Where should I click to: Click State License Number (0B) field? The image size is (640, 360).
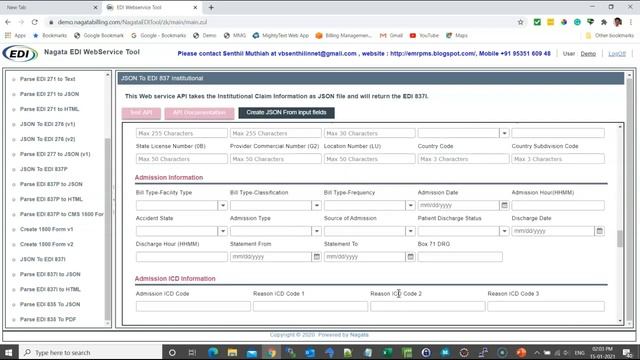[x=182, y=159]
